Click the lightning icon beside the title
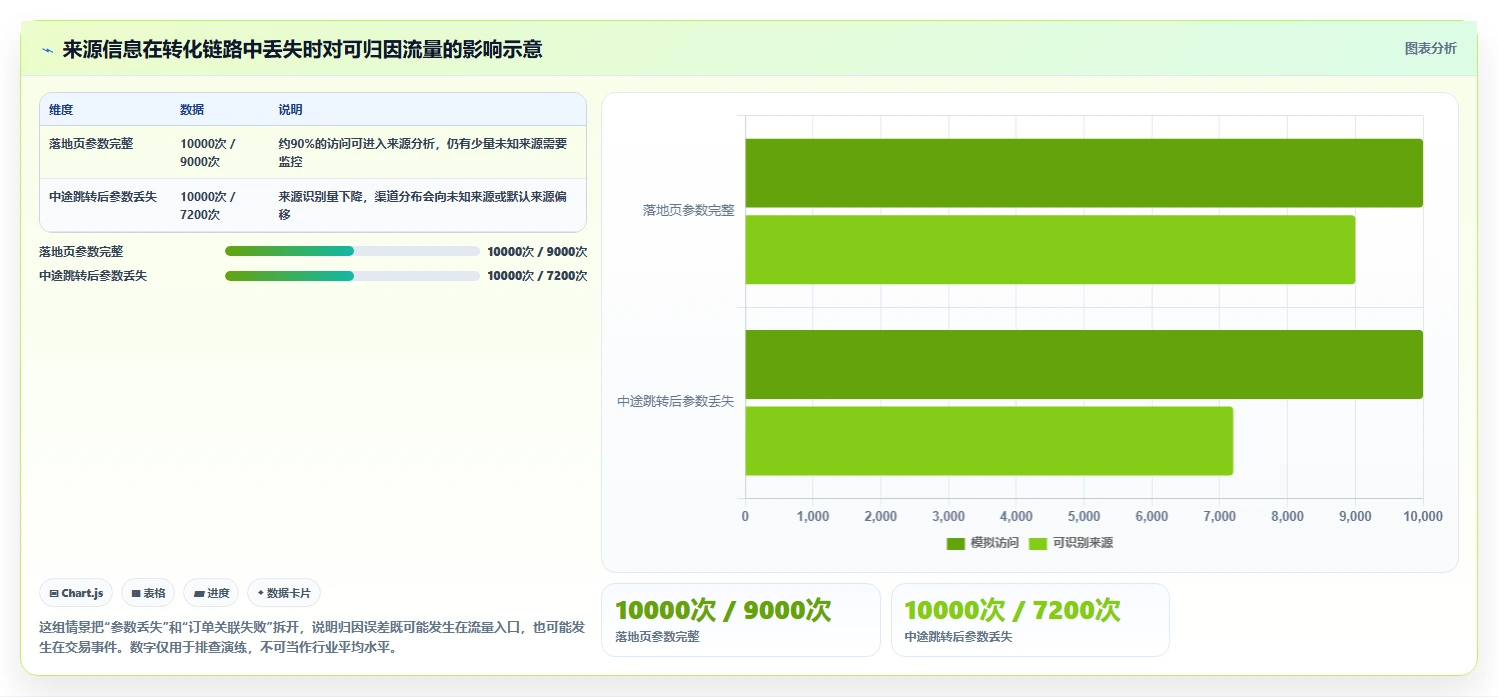This screenshot has width=1498, height=697. [47, 50]
